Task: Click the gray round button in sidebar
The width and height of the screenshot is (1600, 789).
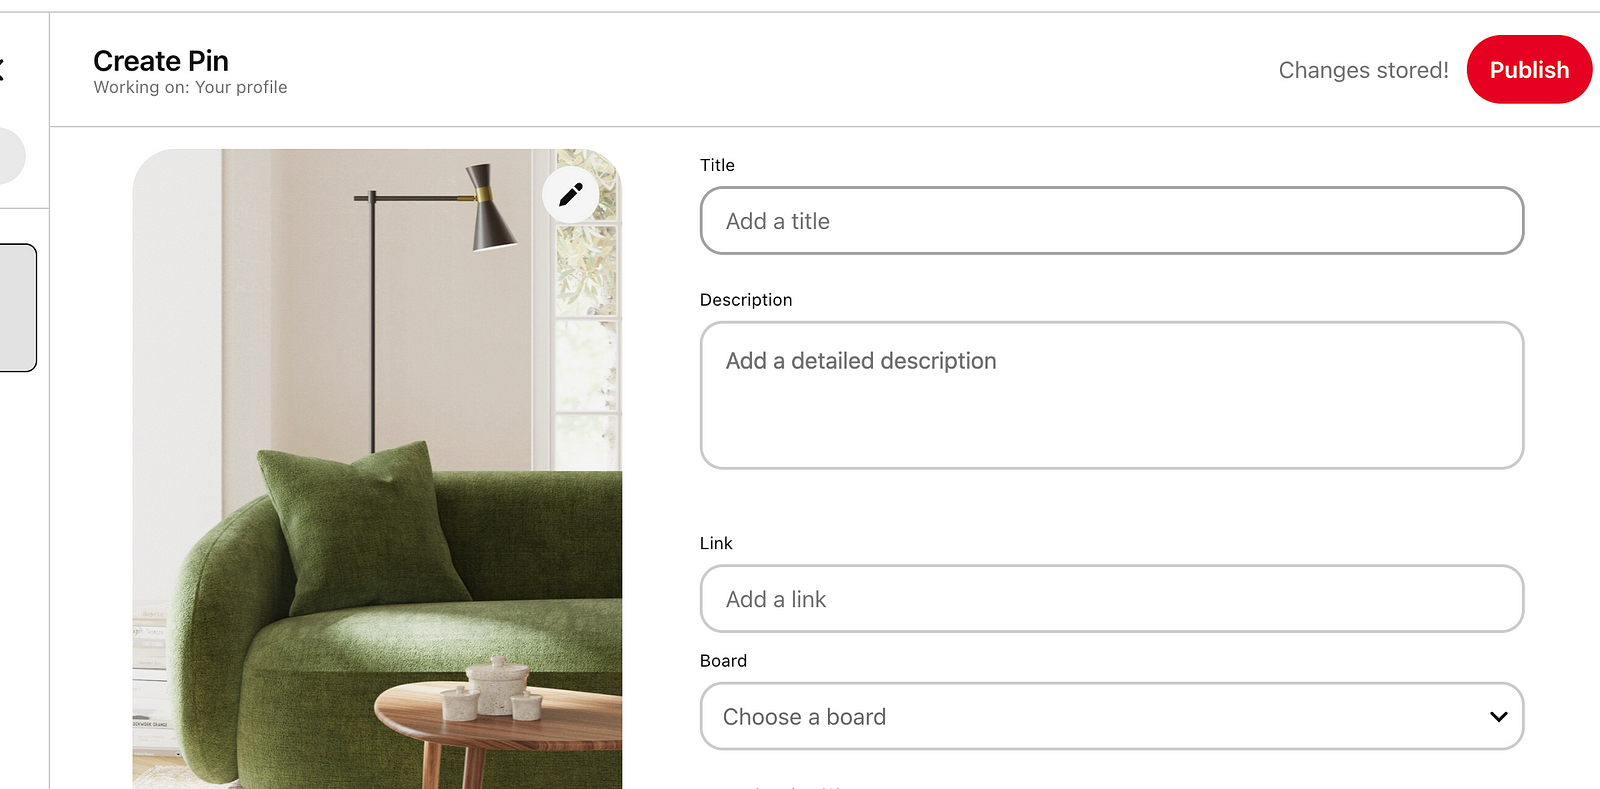Action: tap(10, 156)
